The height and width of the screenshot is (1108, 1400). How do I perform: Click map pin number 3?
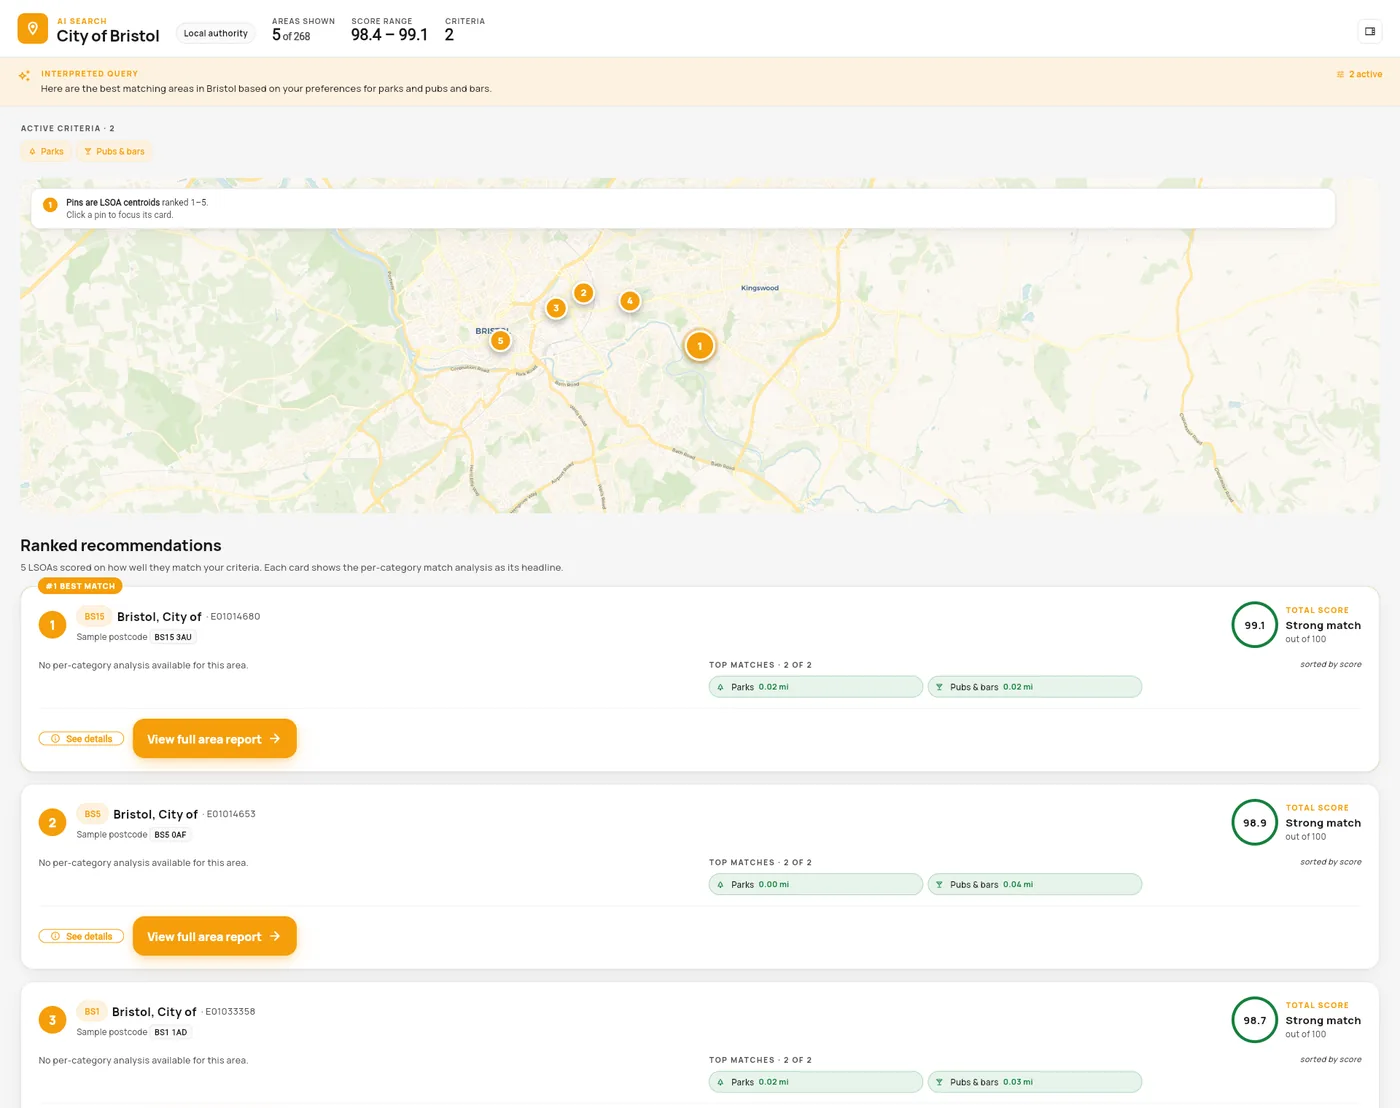coord(556,308)
